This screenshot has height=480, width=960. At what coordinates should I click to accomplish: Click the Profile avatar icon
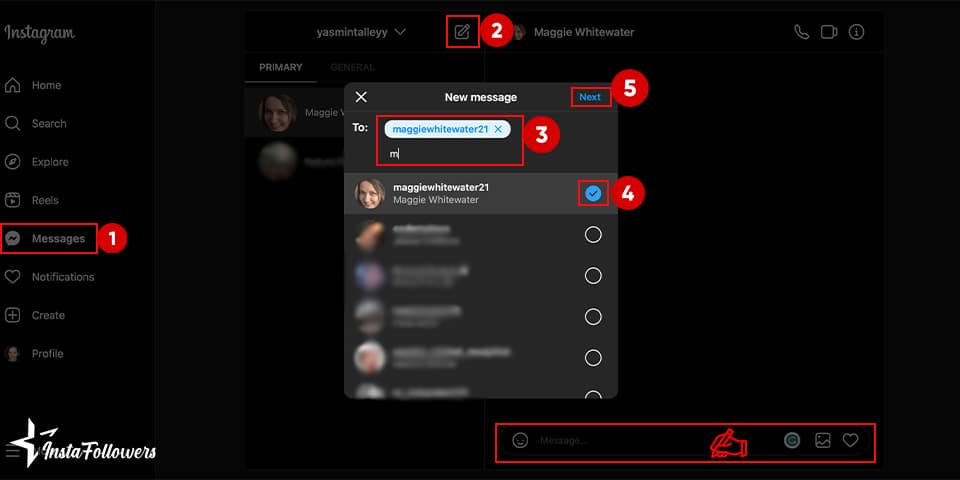[12, 354]
